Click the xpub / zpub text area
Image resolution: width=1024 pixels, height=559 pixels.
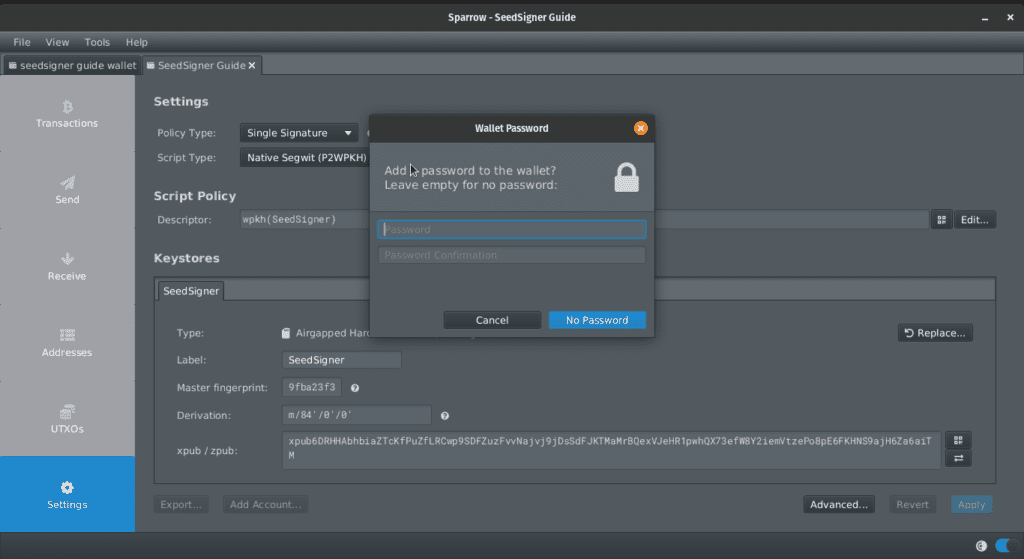611,450
